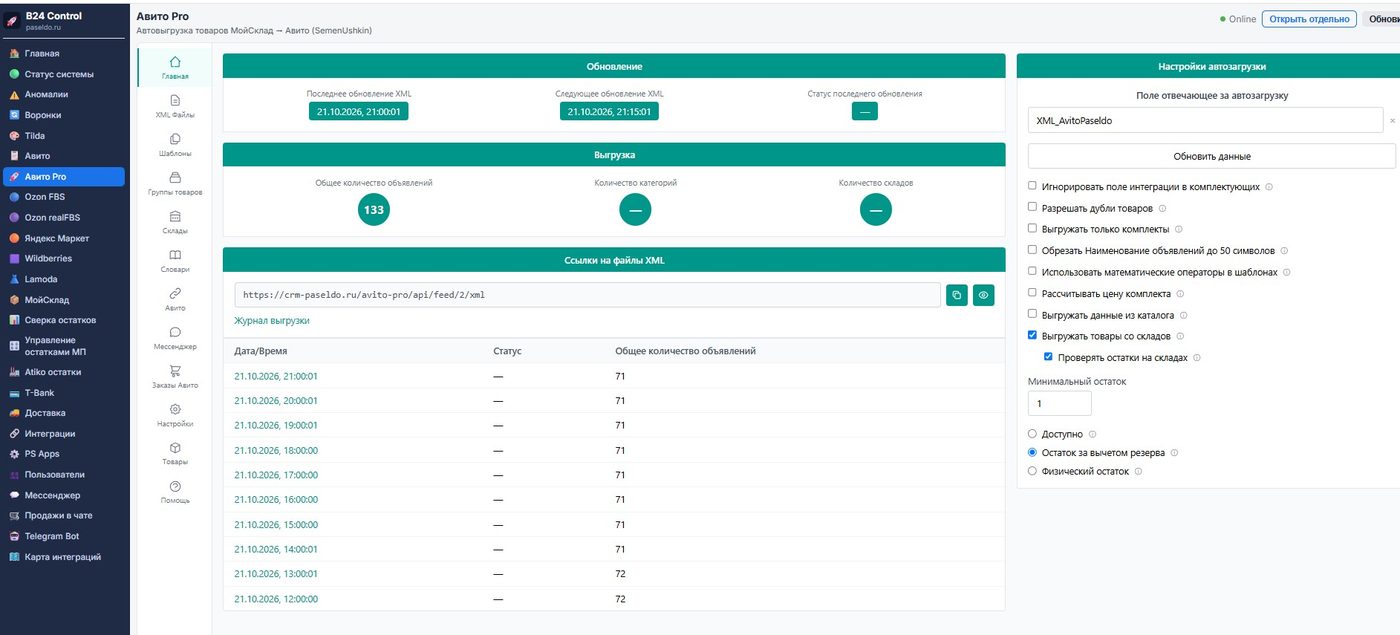This screenshot has height=635, width=1400.
Task: Enable Выгружать данные из каталога checkbox
Action: pyautogui.click(x=1032, y=315)
